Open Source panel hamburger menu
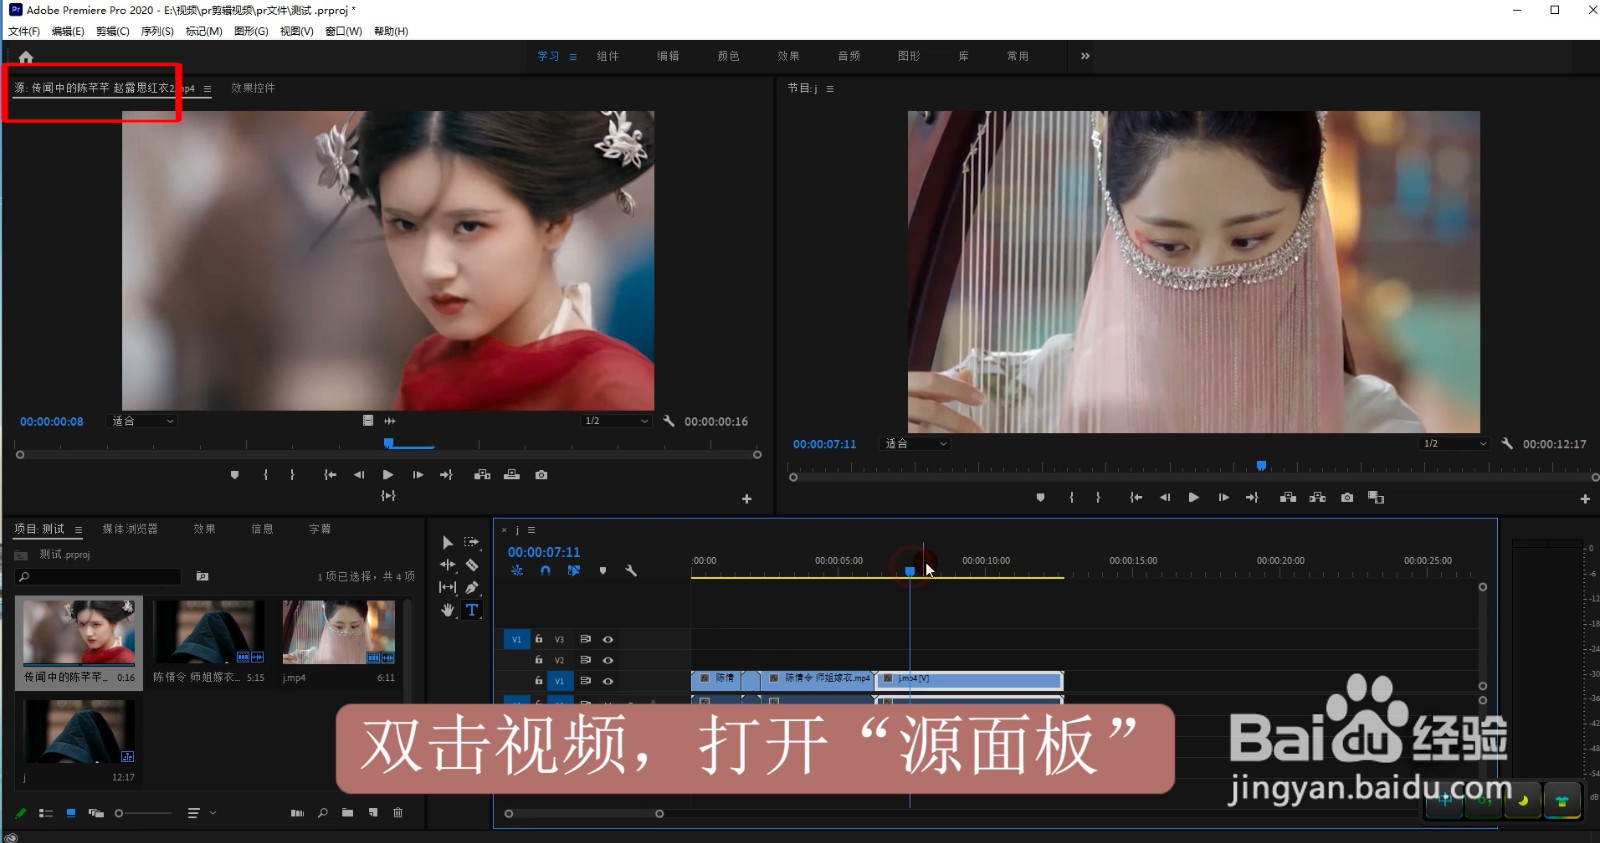1600x843 pixels. [207, 89]
